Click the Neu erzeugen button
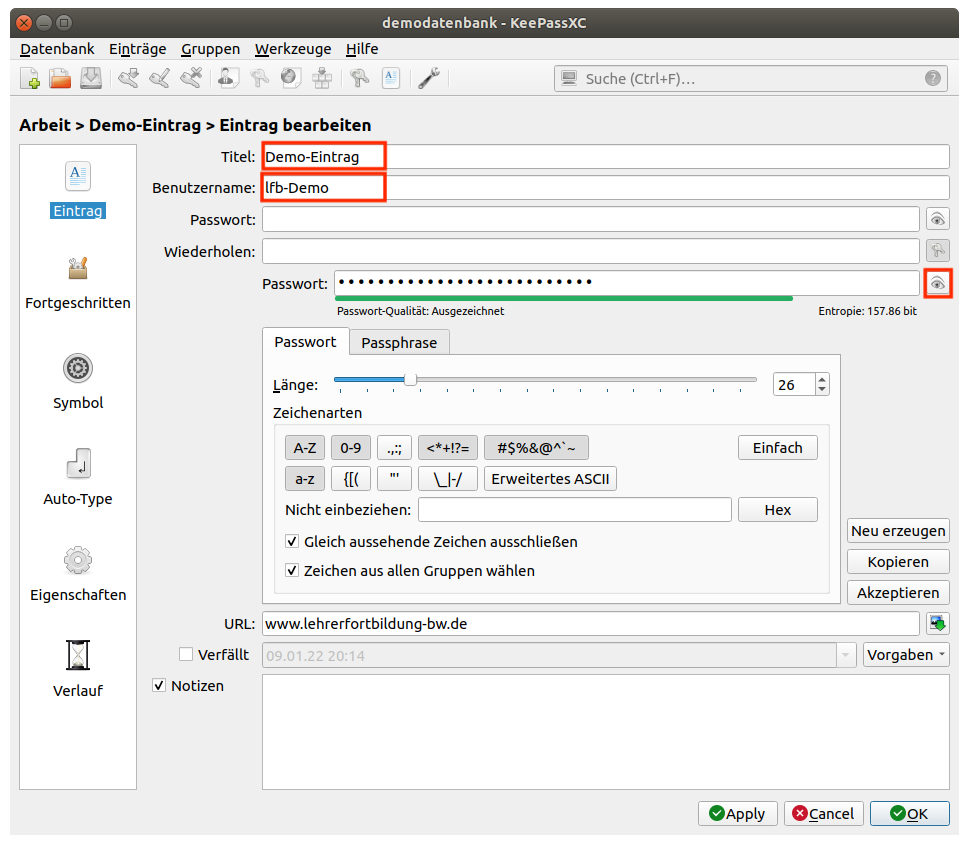 click(x=898, y=531)
